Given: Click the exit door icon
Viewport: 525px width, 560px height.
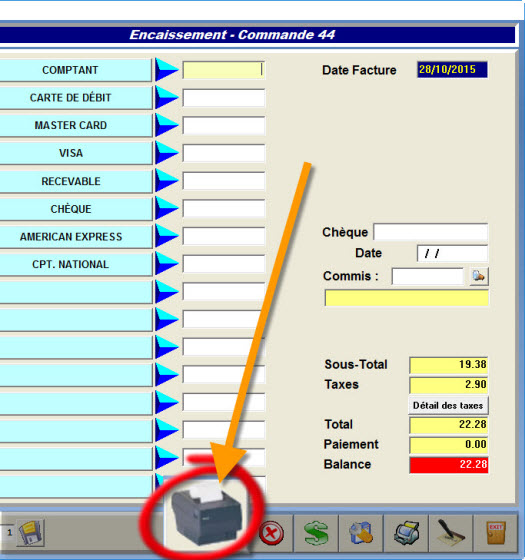Looking at the screenshot, I should [496, 533].
